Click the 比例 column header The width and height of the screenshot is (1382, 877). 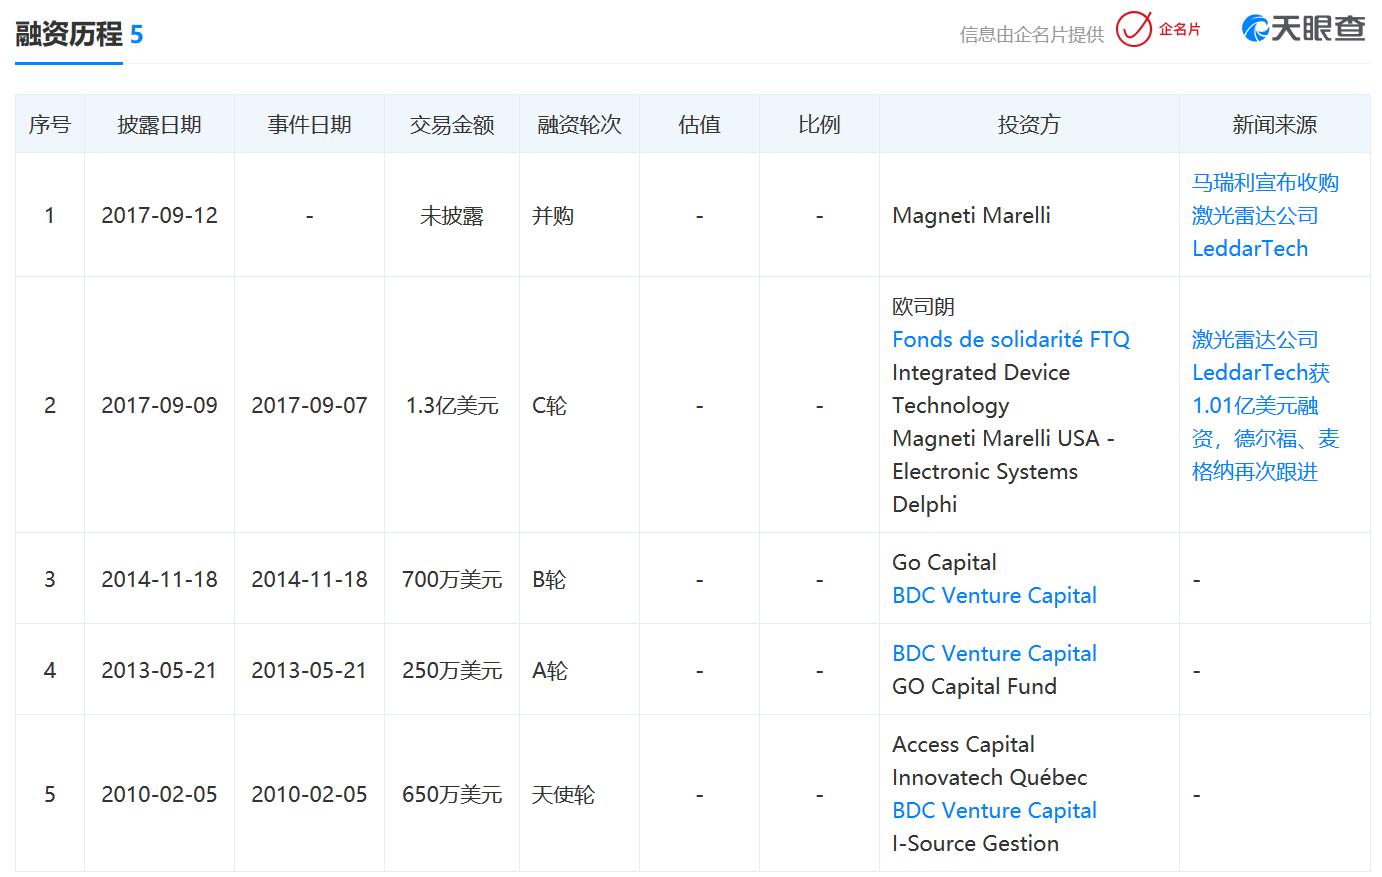point(819,124)
